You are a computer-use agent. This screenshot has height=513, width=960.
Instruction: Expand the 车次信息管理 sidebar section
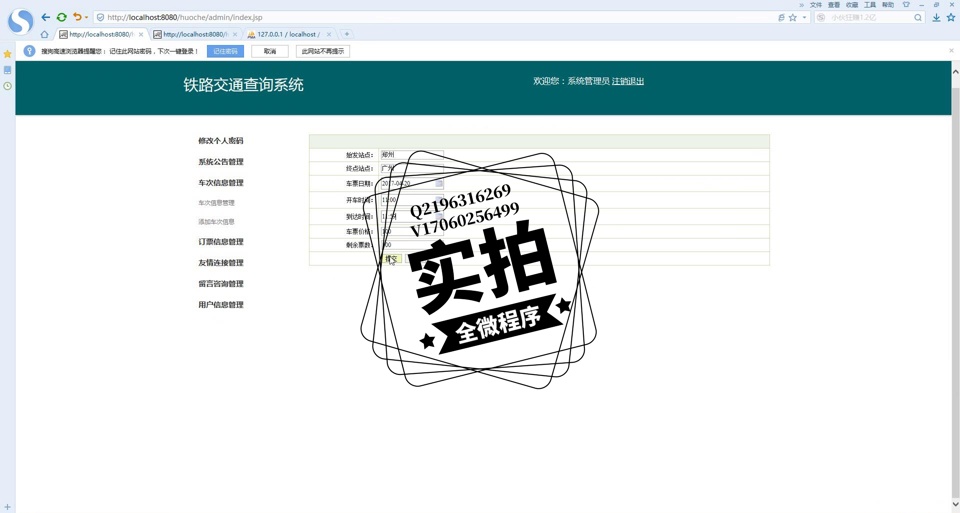[220, 183]
